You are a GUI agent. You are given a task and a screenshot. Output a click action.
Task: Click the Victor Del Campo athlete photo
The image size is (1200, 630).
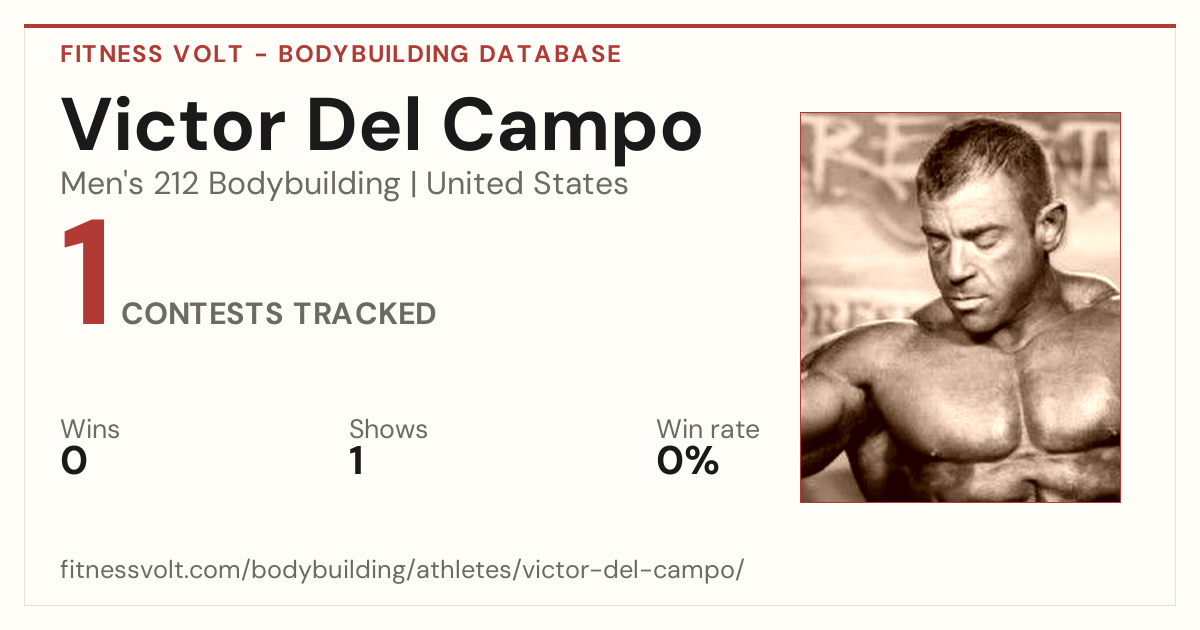coord(960,307)
